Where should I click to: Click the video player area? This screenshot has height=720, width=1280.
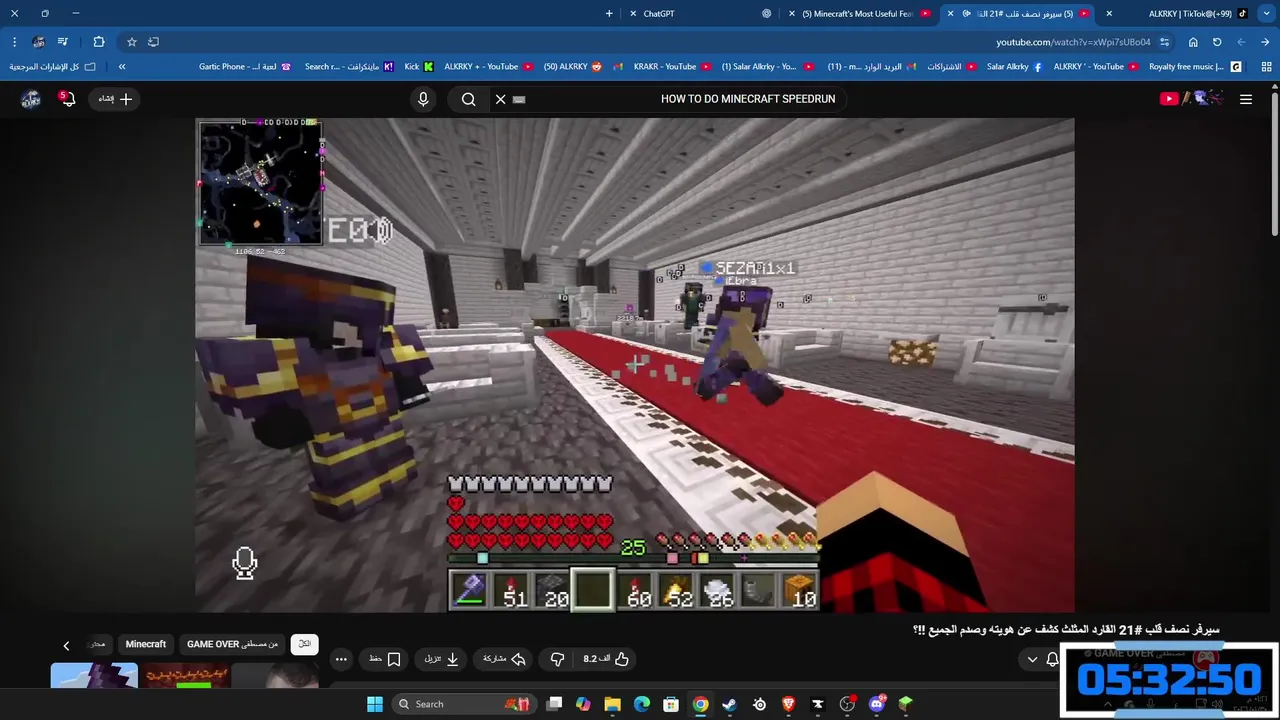pyautogui.click(x=635, y=365)
